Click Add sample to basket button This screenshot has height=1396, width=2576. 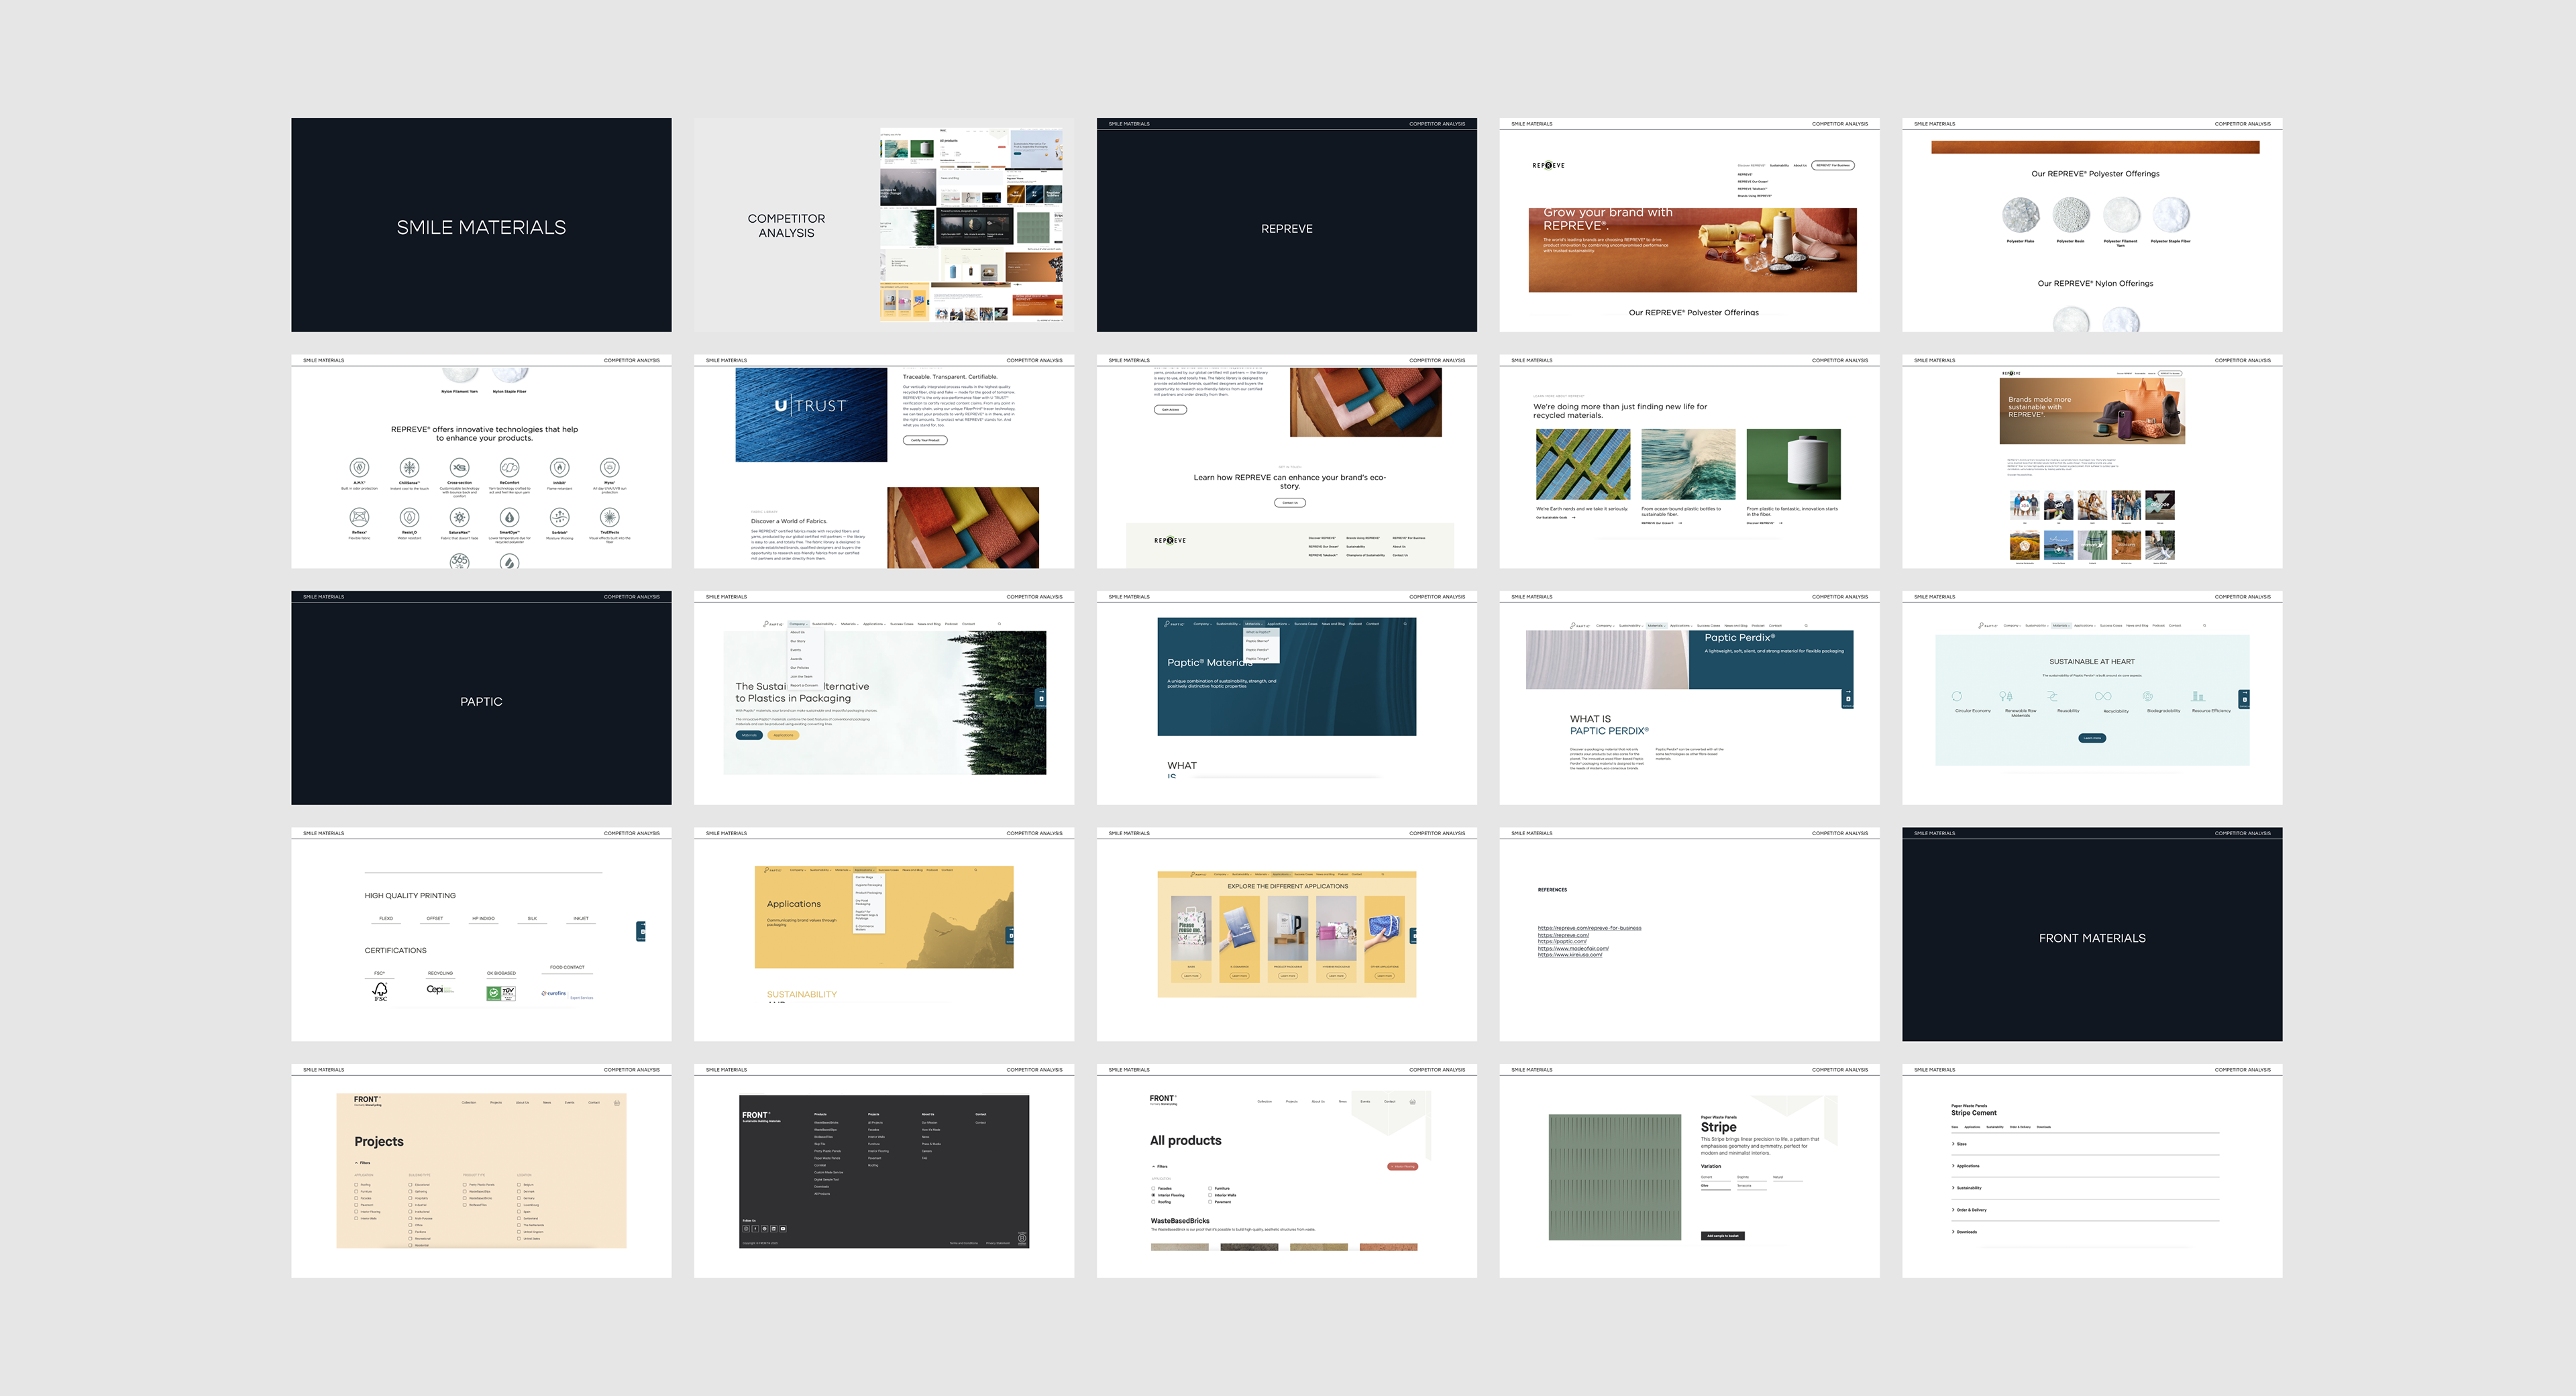point(1722,1236)
